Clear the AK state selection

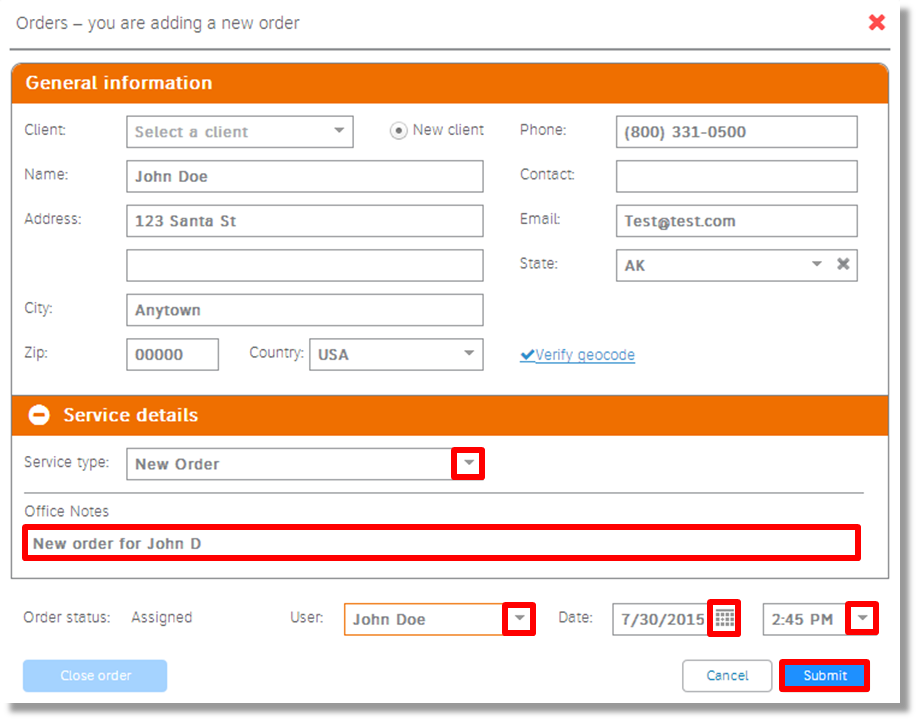click(x=843, y=264)
